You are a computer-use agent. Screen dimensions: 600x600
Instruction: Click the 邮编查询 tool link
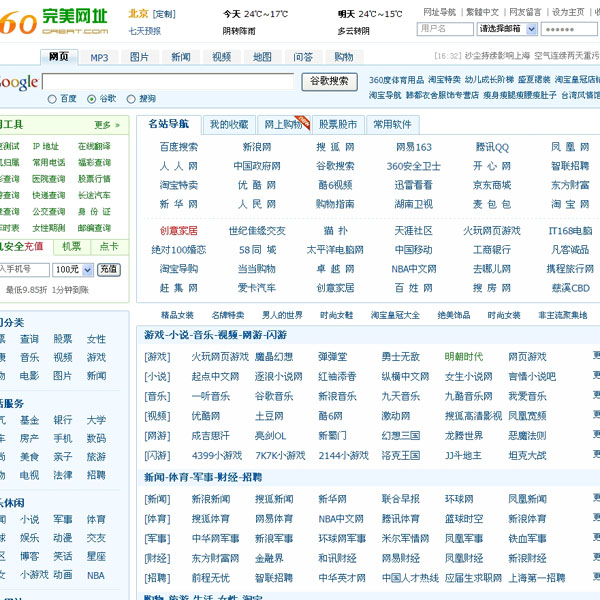94,228
